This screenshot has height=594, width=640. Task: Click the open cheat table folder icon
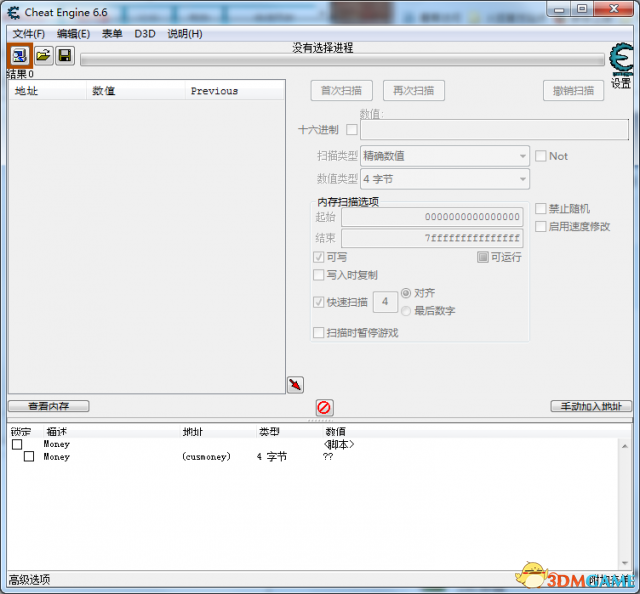click(43, 55)
